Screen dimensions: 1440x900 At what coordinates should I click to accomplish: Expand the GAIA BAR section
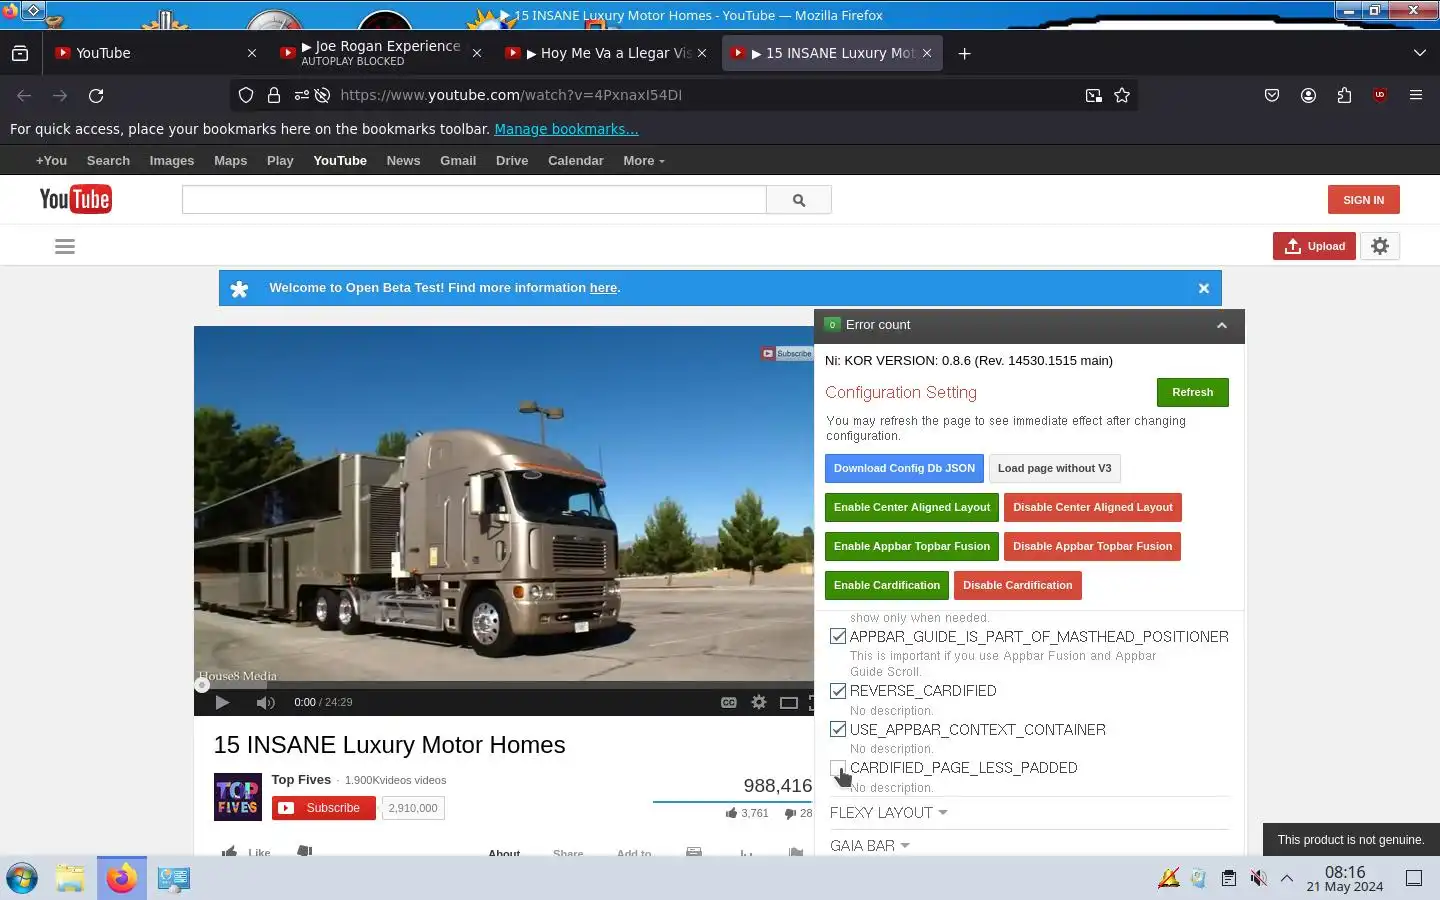point(869,845)
